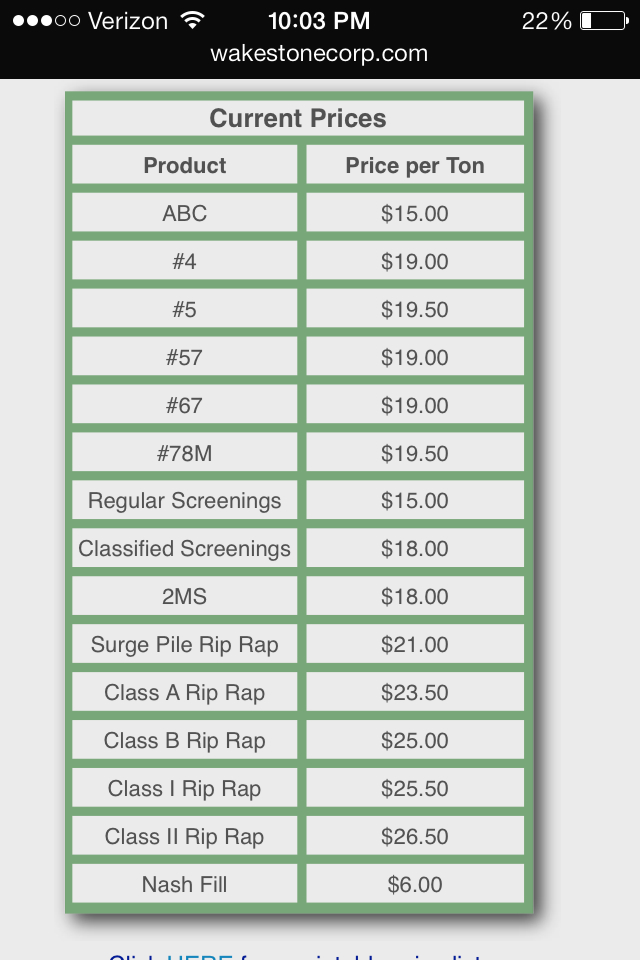Tap the Regular Screenings cell
The image size is (640, 960).
185,501
